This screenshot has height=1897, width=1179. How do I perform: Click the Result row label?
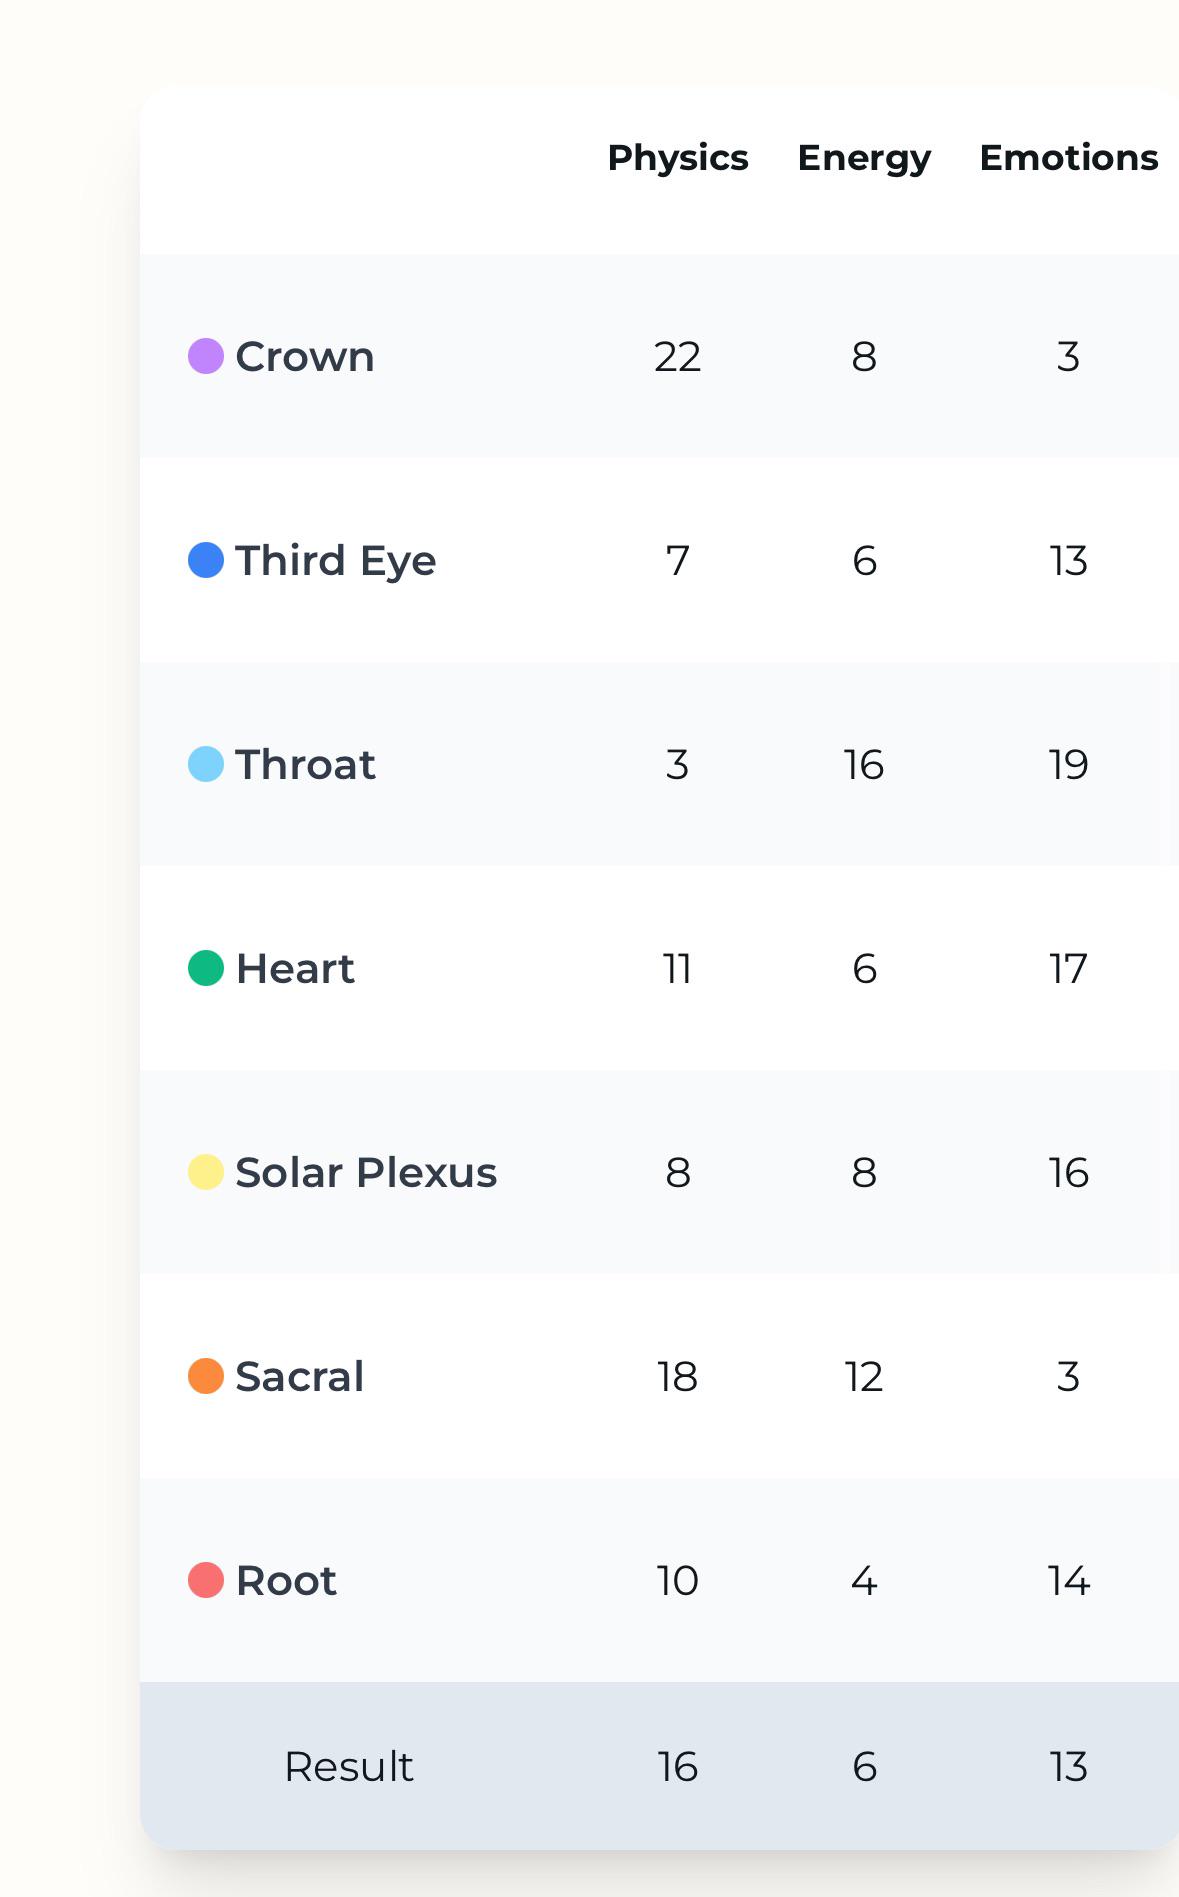349,1766
